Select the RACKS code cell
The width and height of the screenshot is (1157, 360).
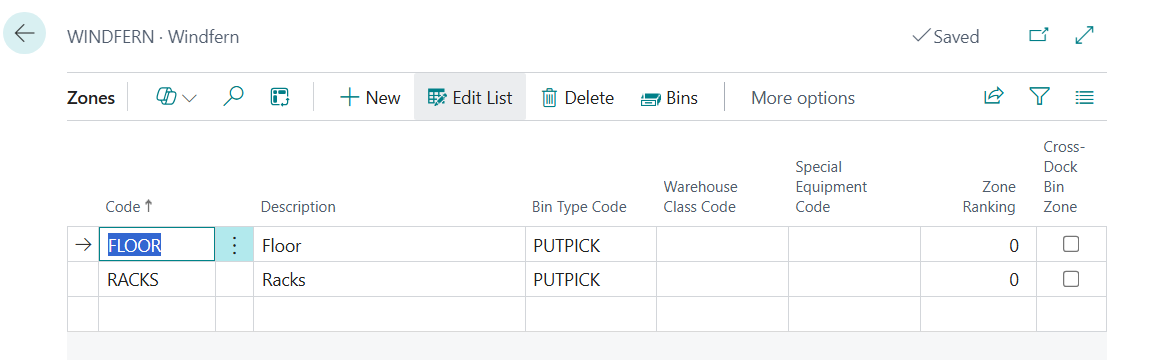tap(156, 280)
